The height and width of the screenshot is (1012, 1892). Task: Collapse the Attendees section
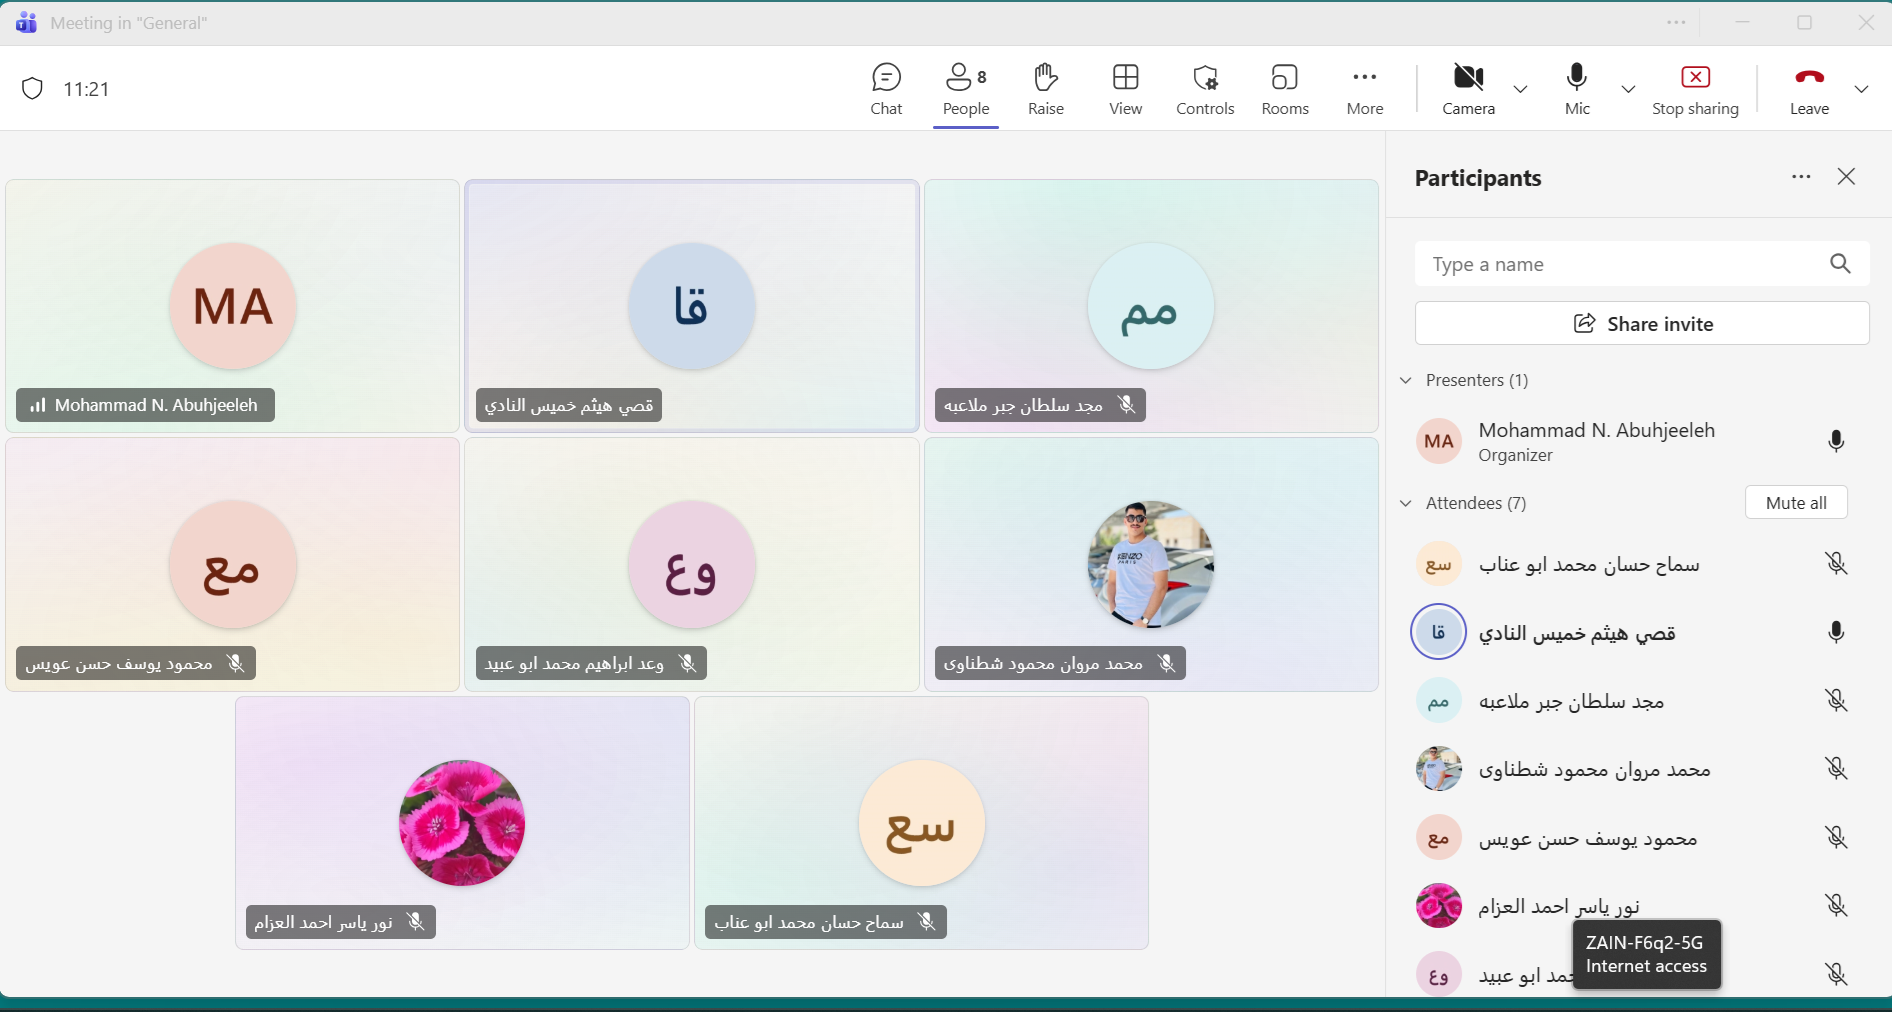[1406, 503]
